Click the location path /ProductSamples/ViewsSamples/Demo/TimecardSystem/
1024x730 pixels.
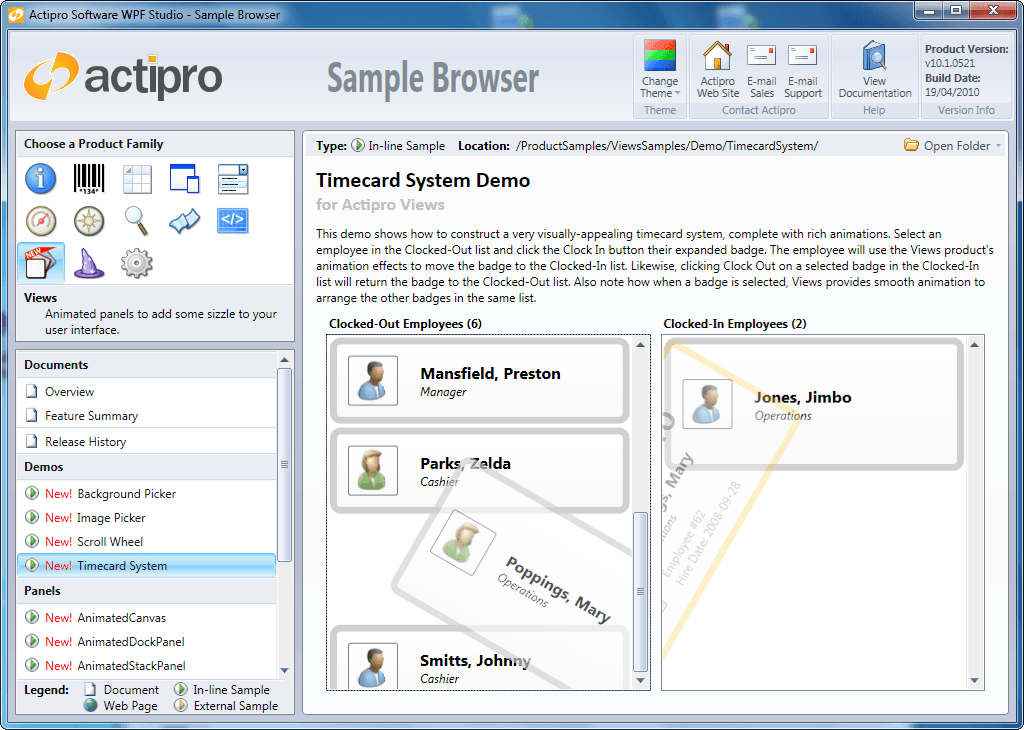click(667, 146)
